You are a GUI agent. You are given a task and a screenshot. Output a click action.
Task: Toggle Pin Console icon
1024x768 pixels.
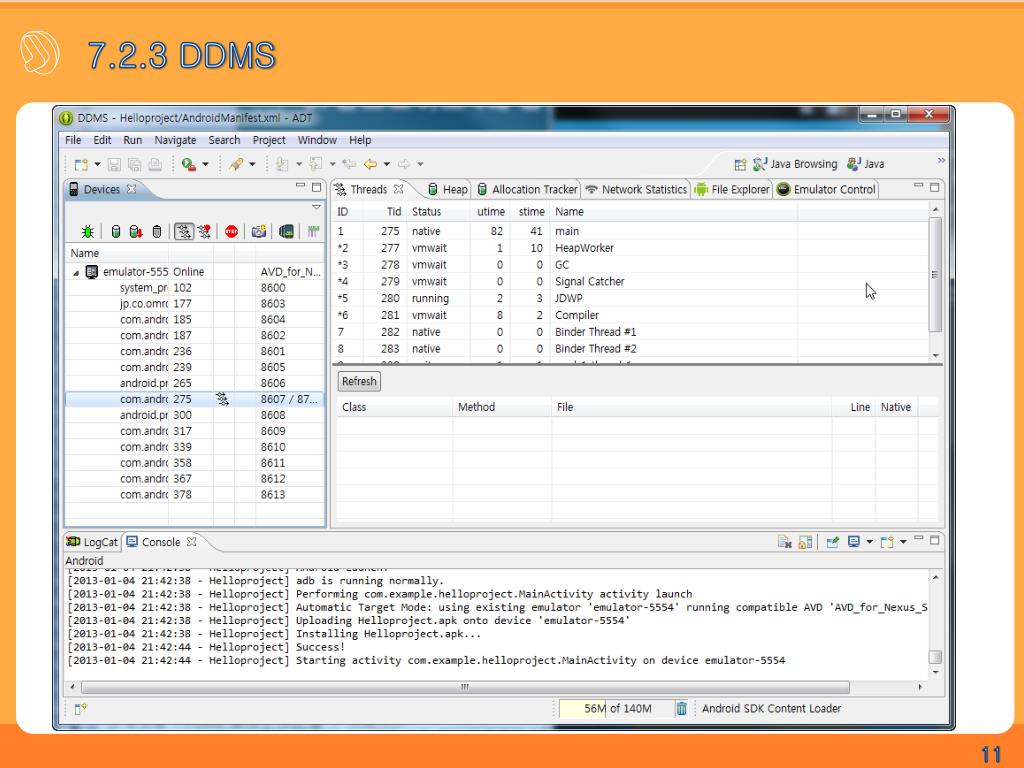(x=833, y=542)
